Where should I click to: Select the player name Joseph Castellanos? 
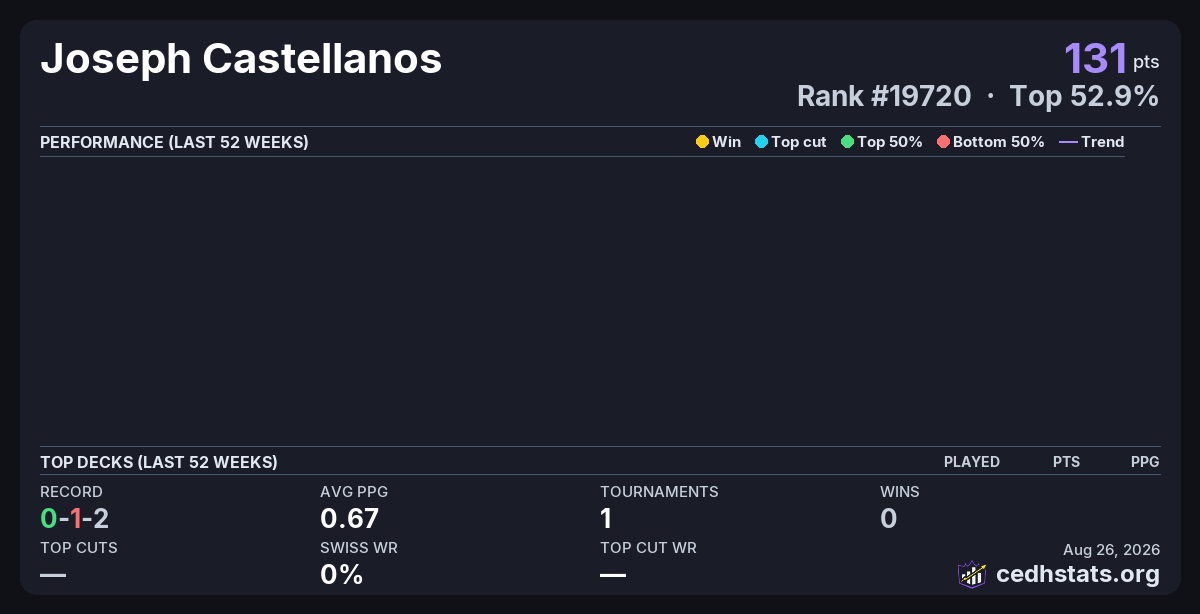click(x=241, y=59)
